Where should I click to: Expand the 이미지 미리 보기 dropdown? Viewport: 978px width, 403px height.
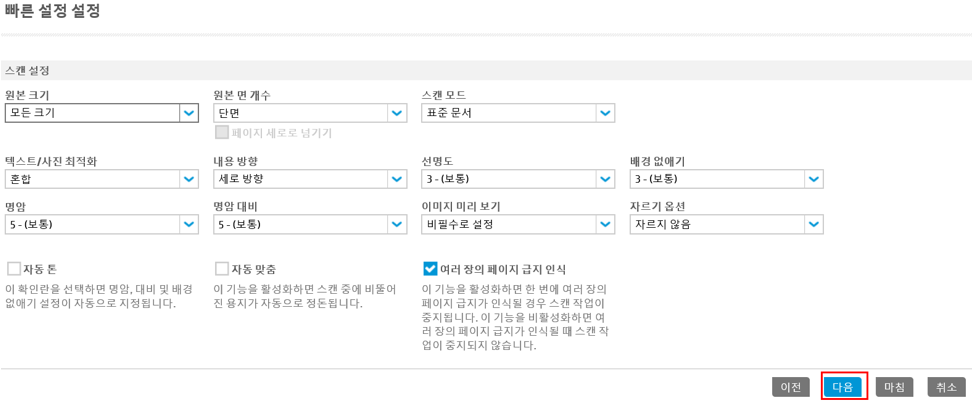(x=604, y=225)
